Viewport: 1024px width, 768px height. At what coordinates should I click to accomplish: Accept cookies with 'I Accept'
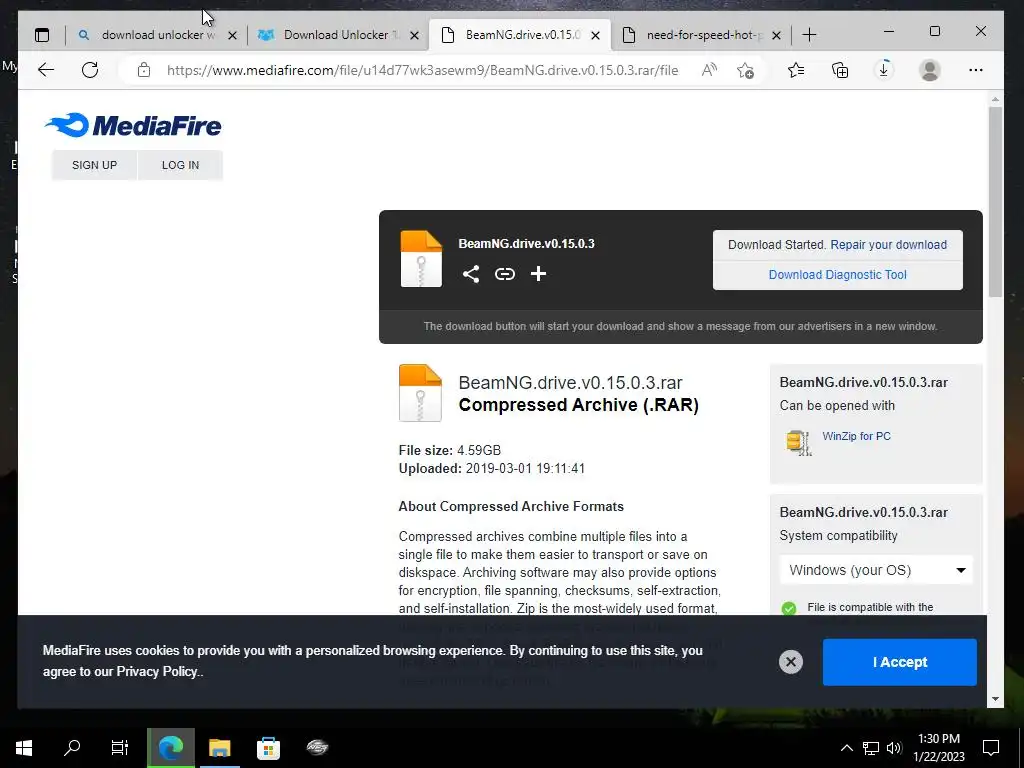click(x=899, y=662)
